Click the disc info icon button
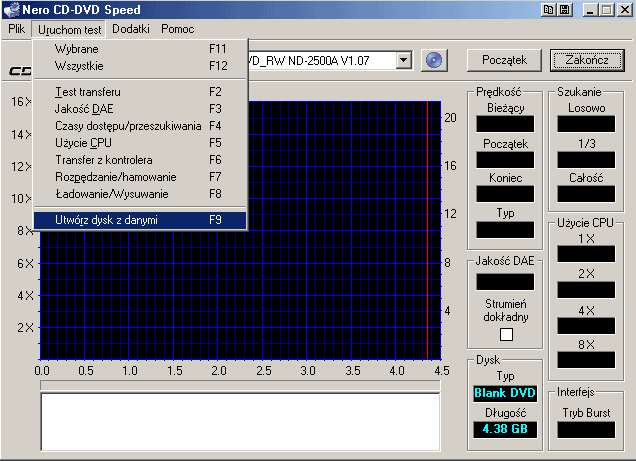Screen dimensions: 636x461 pos(434,60)
